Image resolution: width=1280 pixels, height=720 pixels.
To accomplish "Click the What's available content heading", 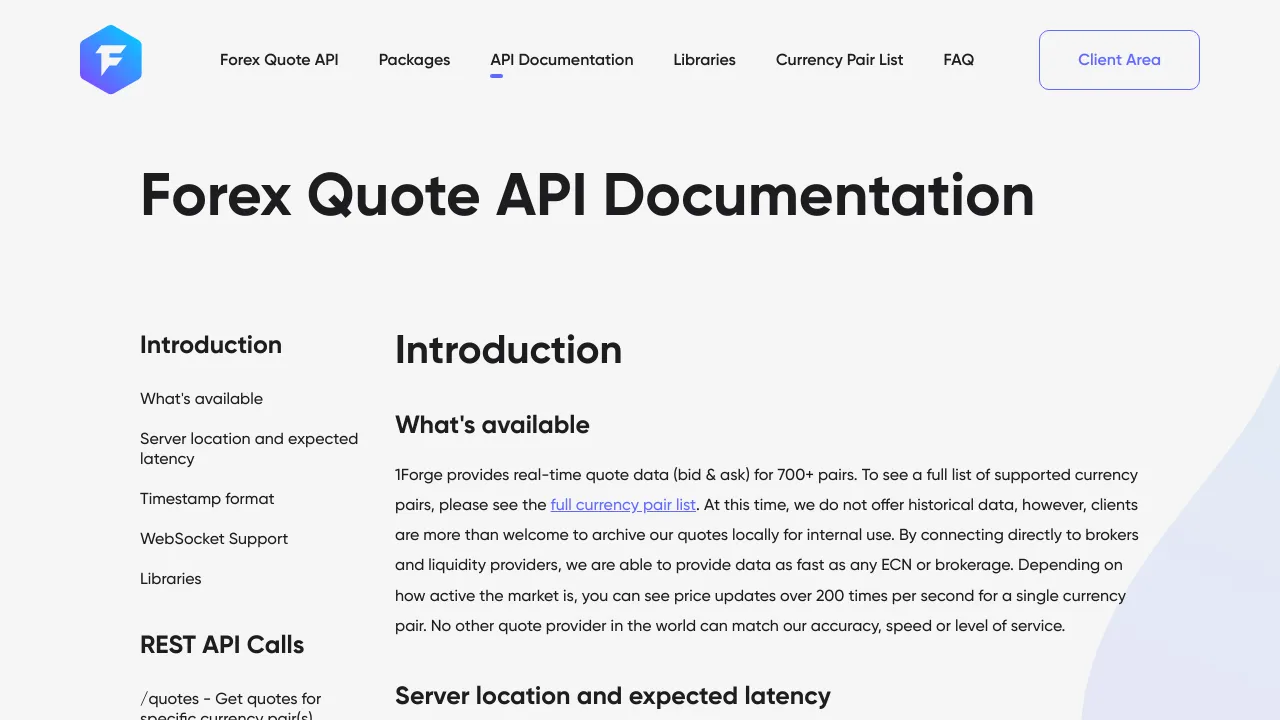I will (x=492, y=425).
